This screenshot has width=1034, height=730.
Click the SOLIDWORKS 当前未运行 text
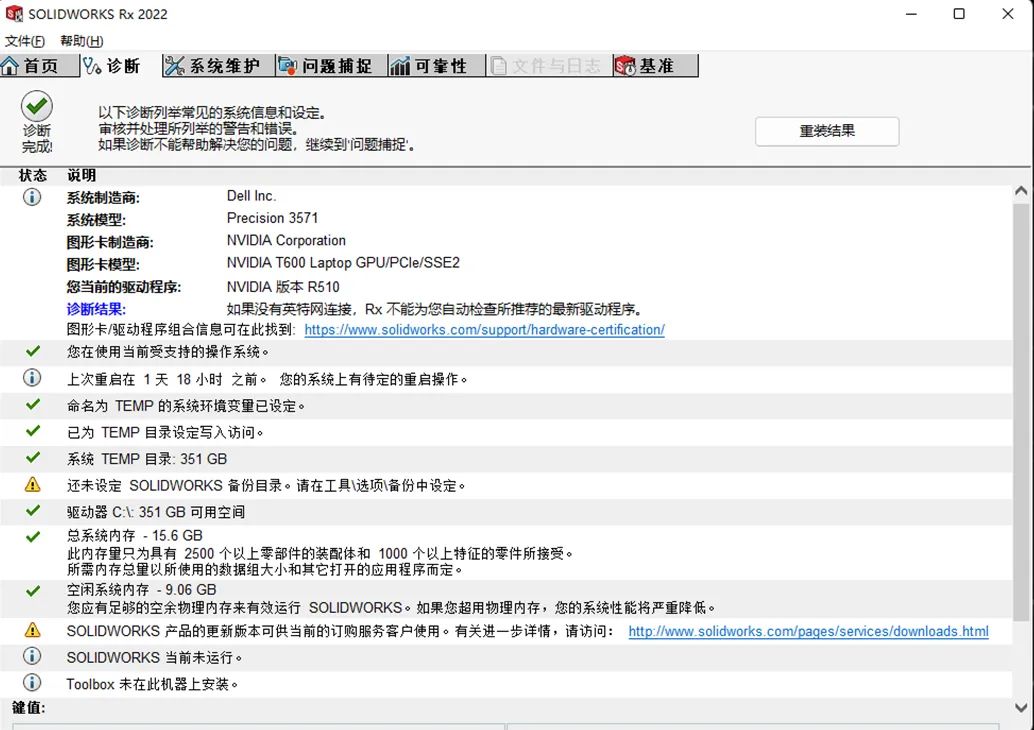click(x=155, y=658)
